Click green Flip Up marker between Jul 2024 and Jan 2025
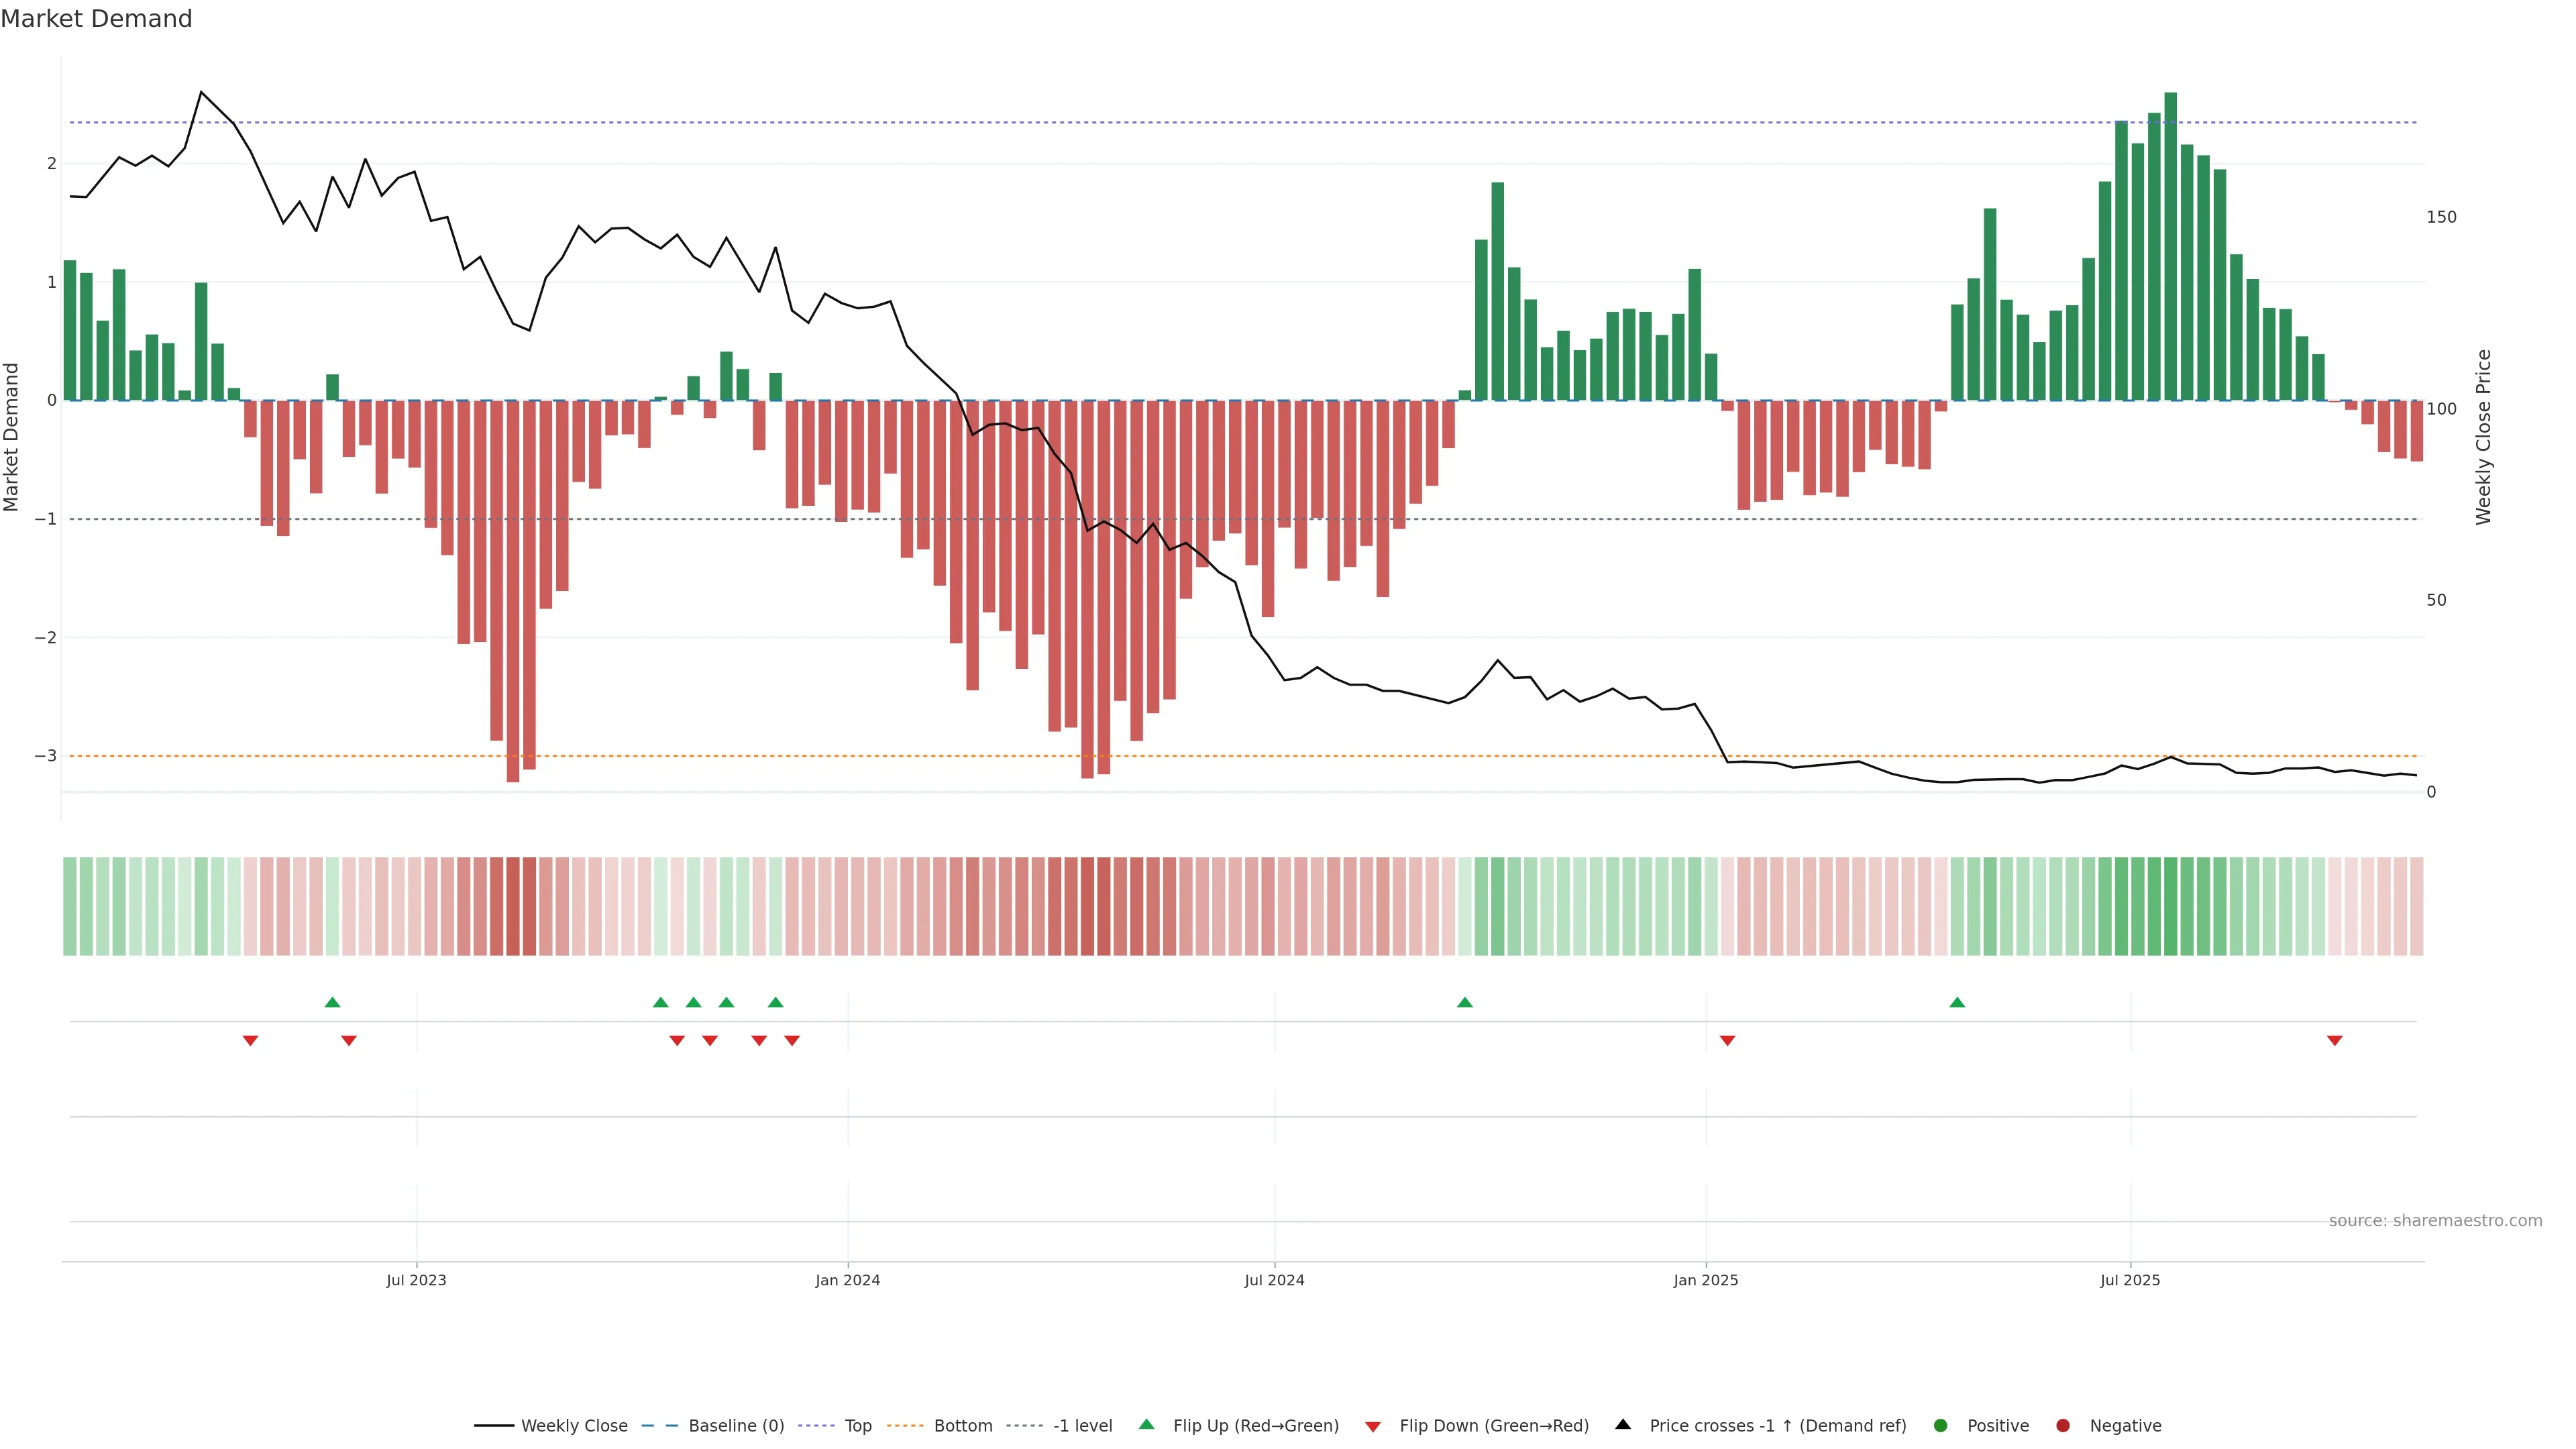 click(1465, 1002)
